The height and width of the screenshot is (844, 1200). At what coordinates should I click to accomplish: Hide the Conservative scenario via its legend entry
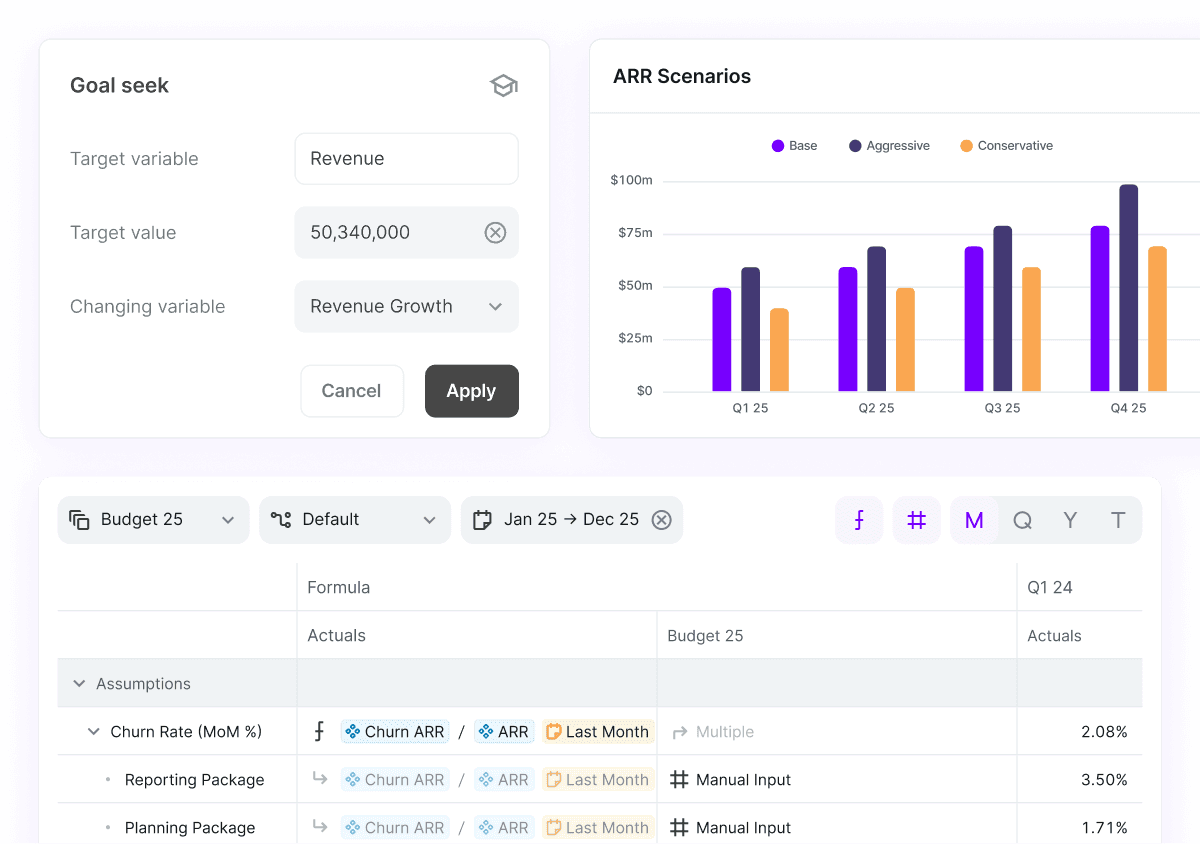point(1006,145)
